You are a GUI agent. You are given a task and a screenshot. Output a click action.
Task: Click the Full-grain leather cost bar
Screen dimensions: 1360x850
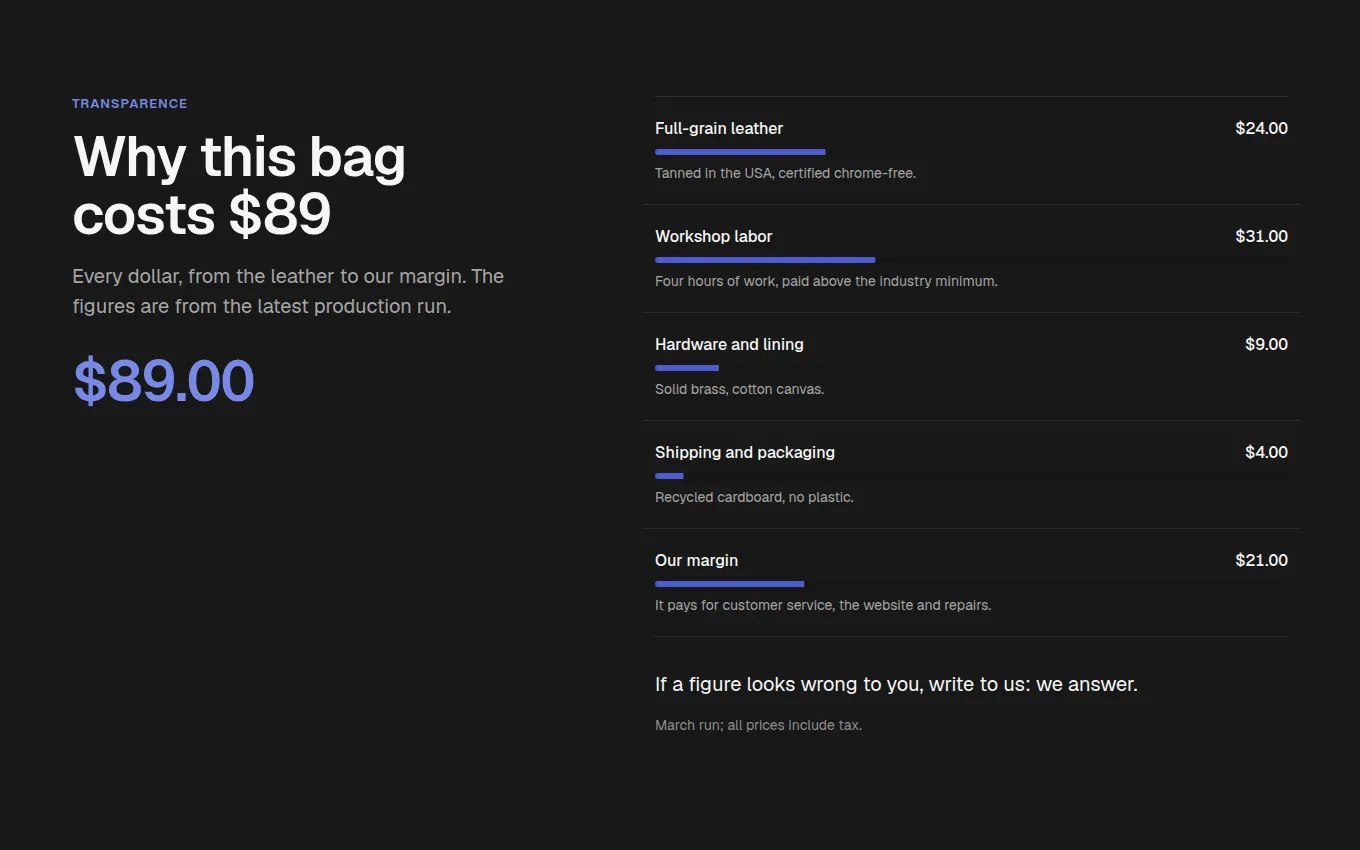click(740, 152)
